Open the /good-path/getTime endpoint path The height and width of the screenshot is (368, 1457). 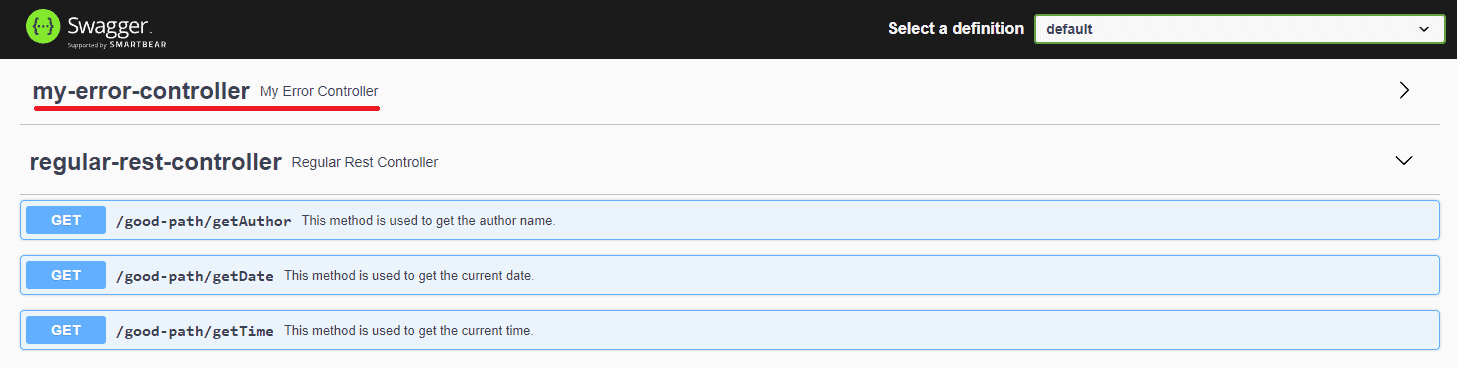pos(195,331)
